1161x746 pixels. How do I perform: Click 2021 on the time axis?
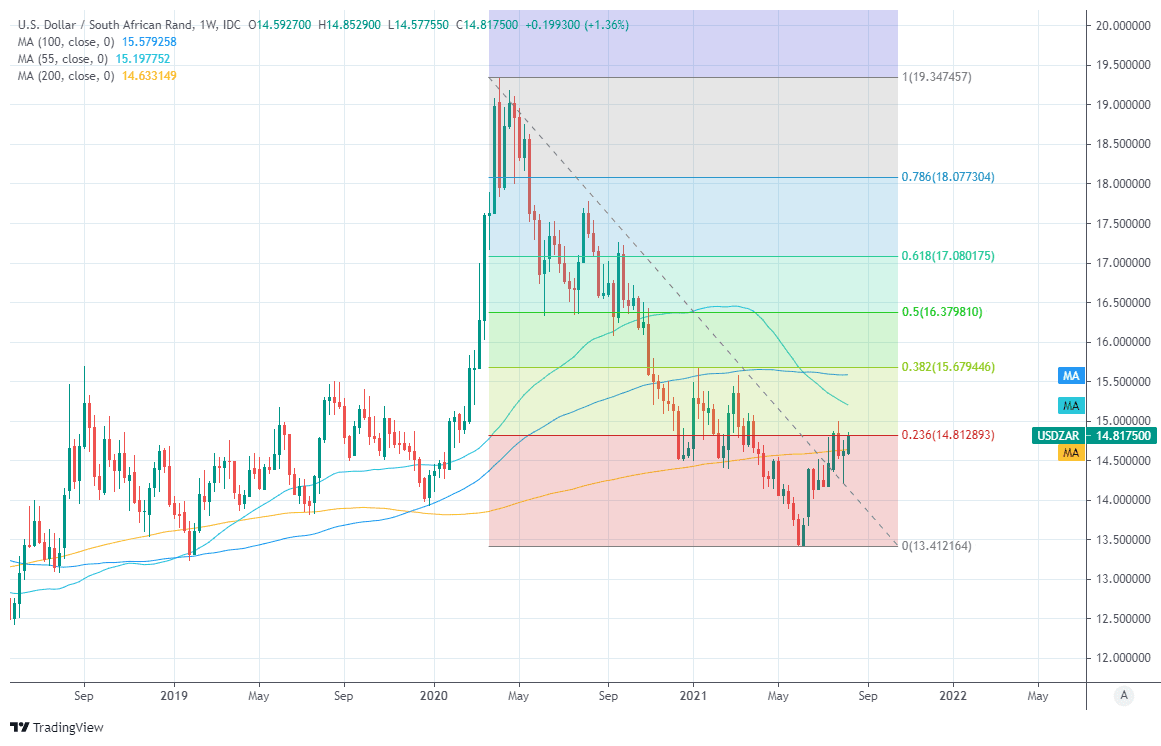click(694, 694)
